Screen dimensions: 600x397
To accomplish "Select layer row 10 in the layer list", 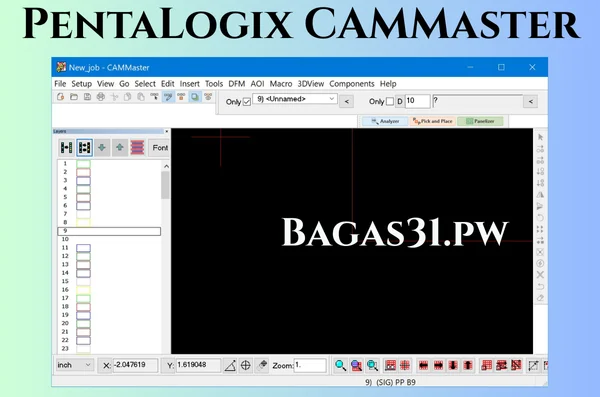I will (x=109, y=240).
